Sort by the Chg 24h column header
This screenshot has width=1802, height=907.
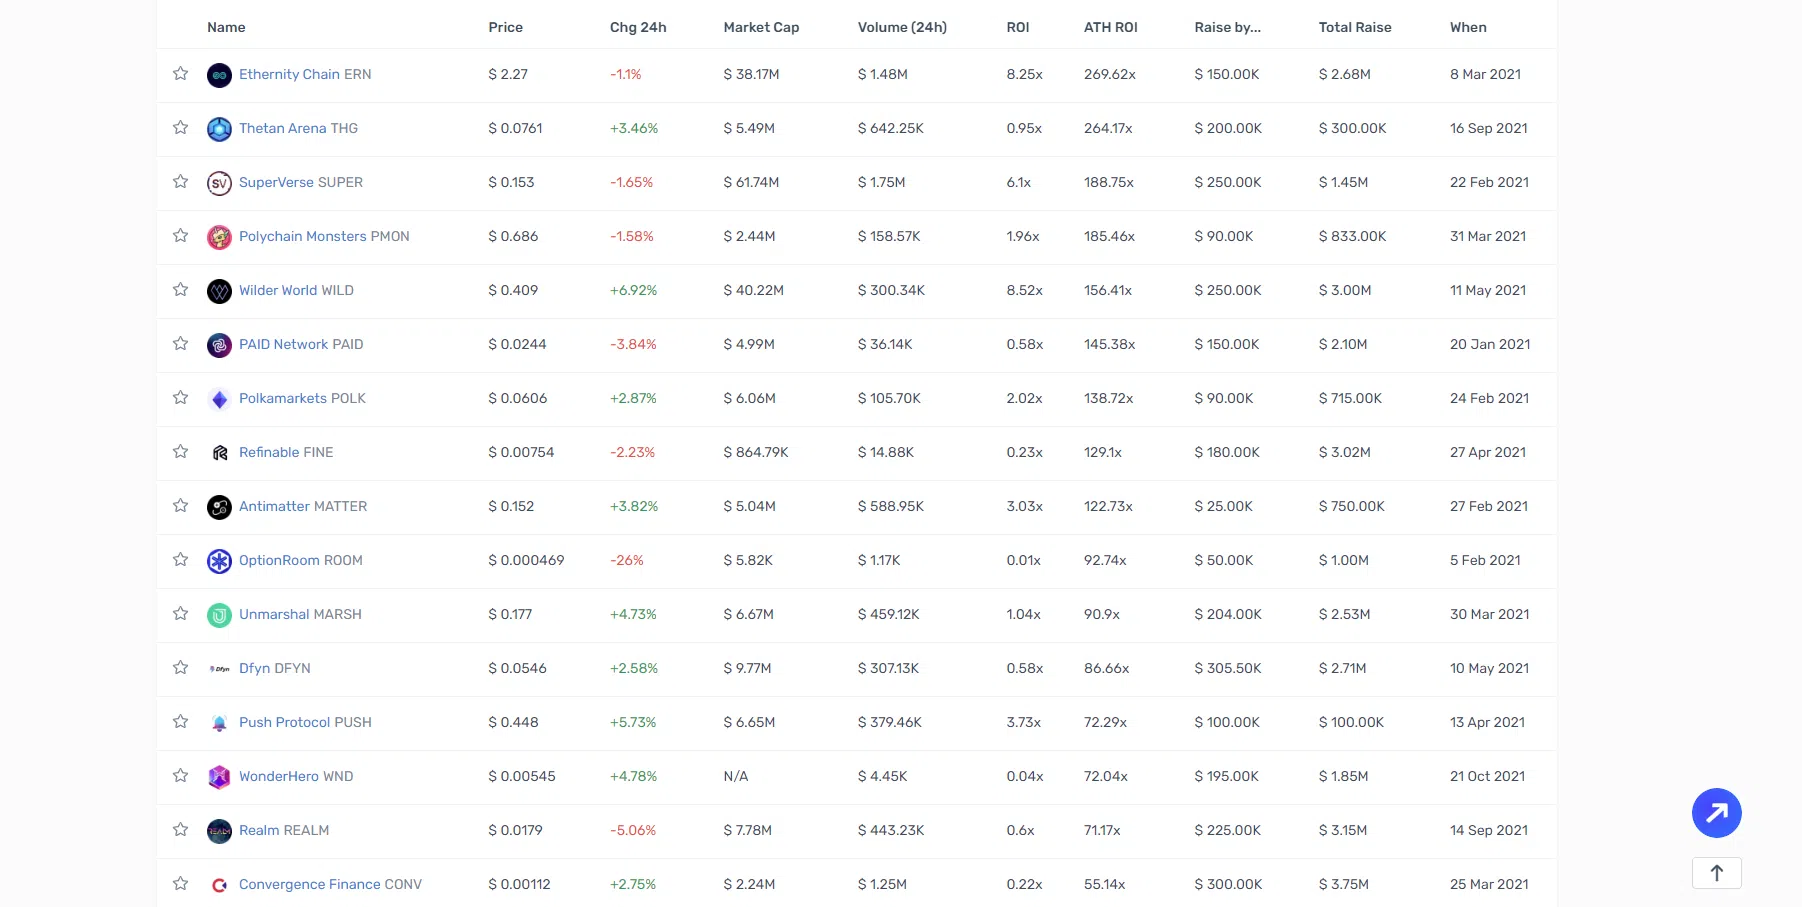click(x=638, y=27)
